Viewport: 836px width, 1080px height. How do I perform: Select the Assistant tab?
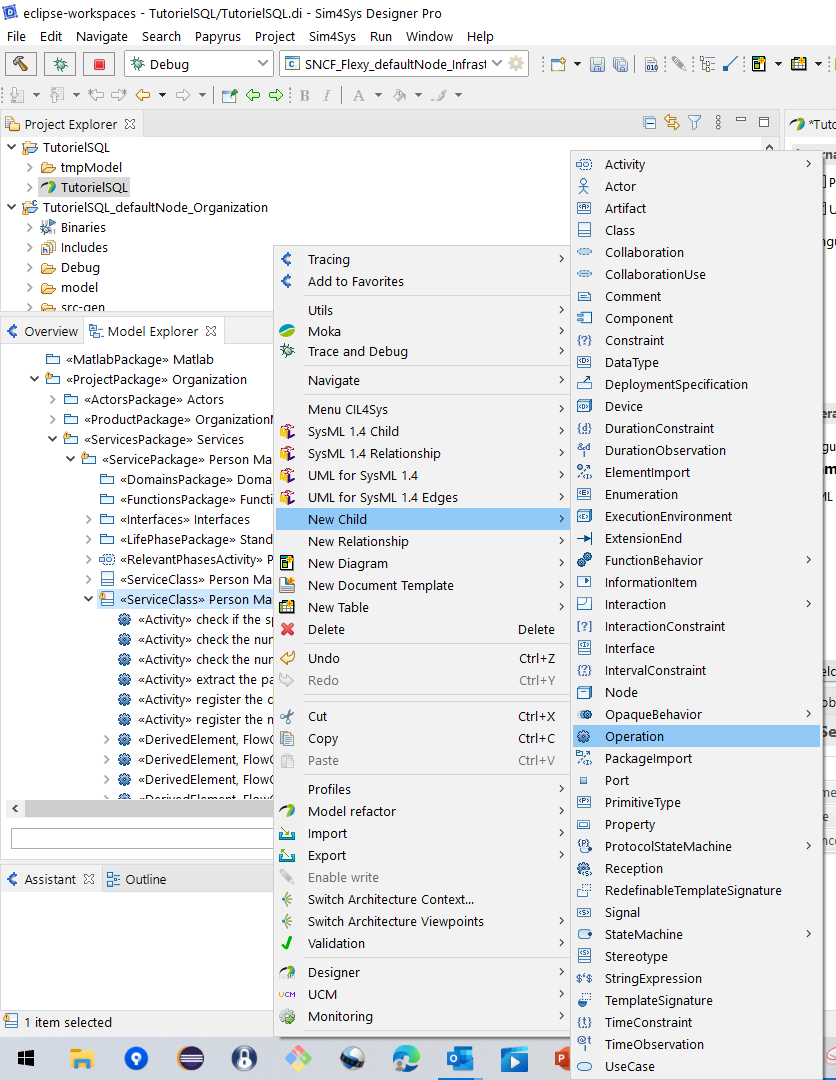[50, 880]
